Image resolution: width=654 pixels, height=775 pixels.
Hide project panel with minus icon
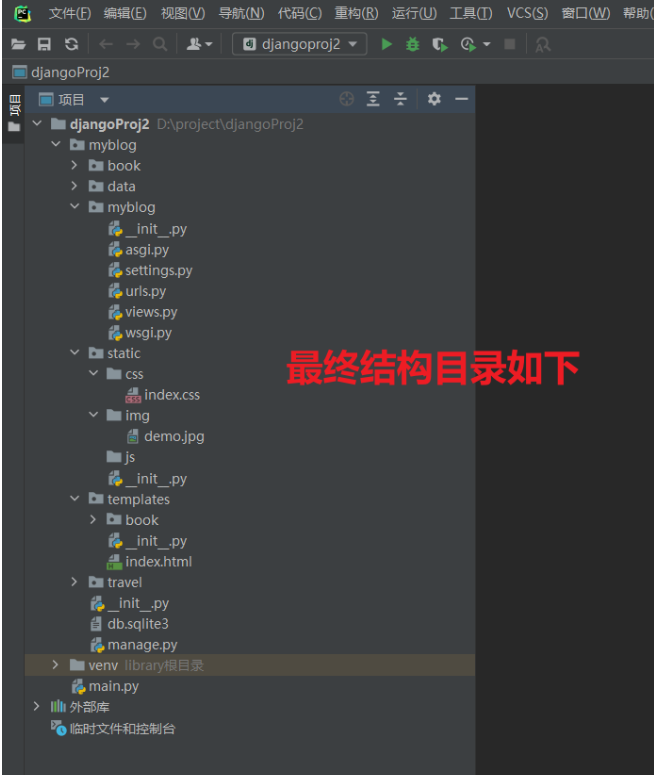coord(461,99)
